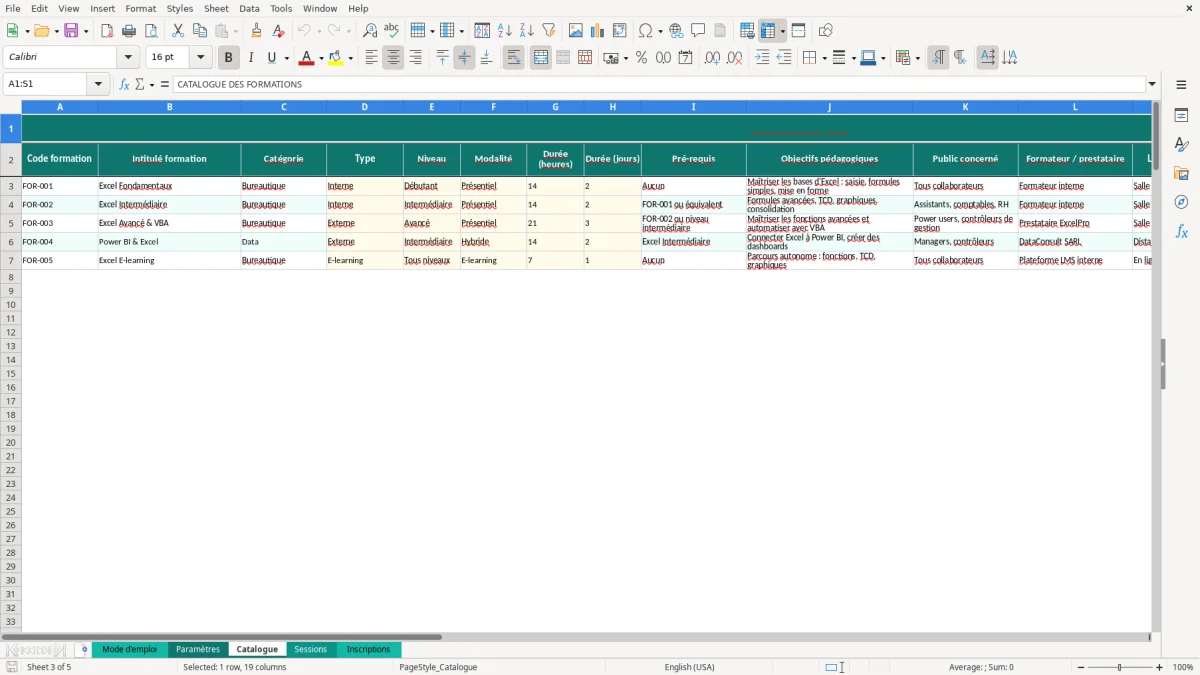Define the print area
The image size is (1200, 675).
(747, 31)
